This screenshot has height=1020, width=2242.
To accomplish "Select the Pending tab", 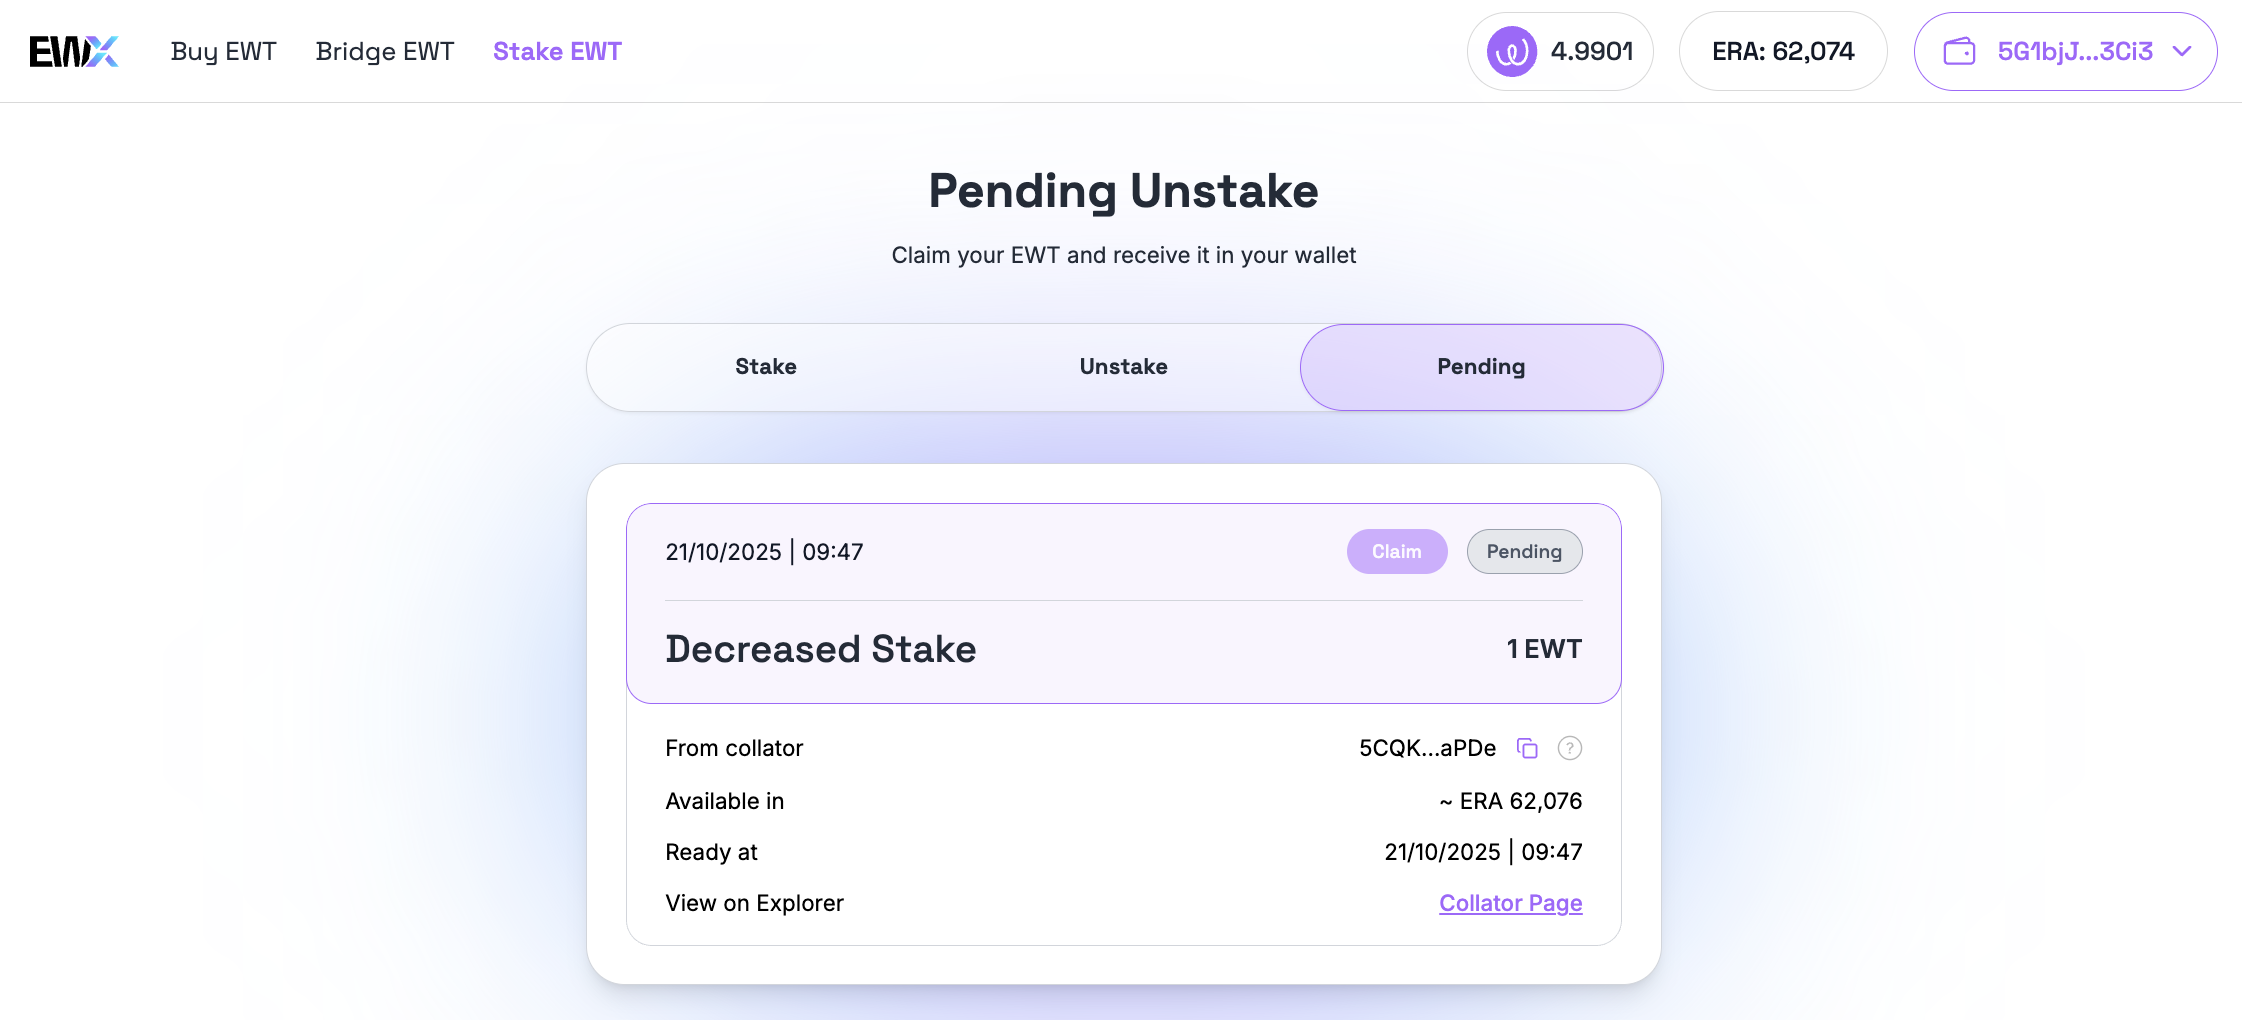I will pos(1481,367).
